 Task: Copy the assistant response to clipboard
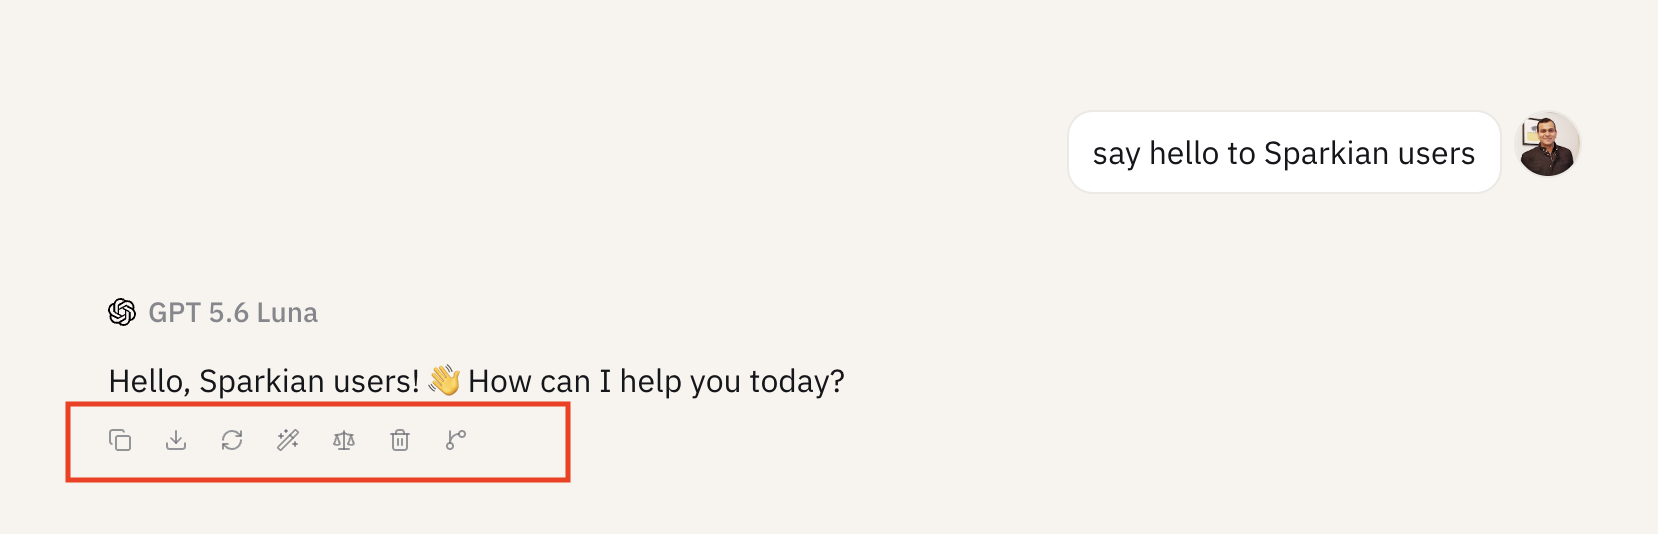(120, 440)
